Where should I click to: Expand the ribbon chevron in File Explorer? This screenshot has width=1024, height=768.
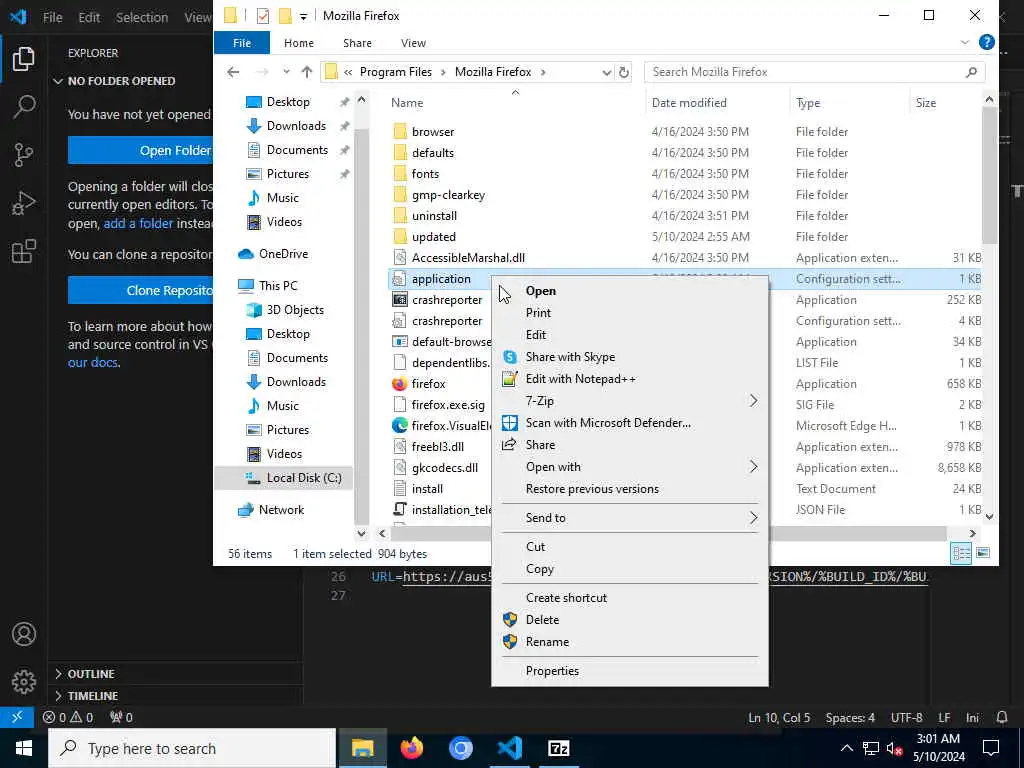point(965,42)
